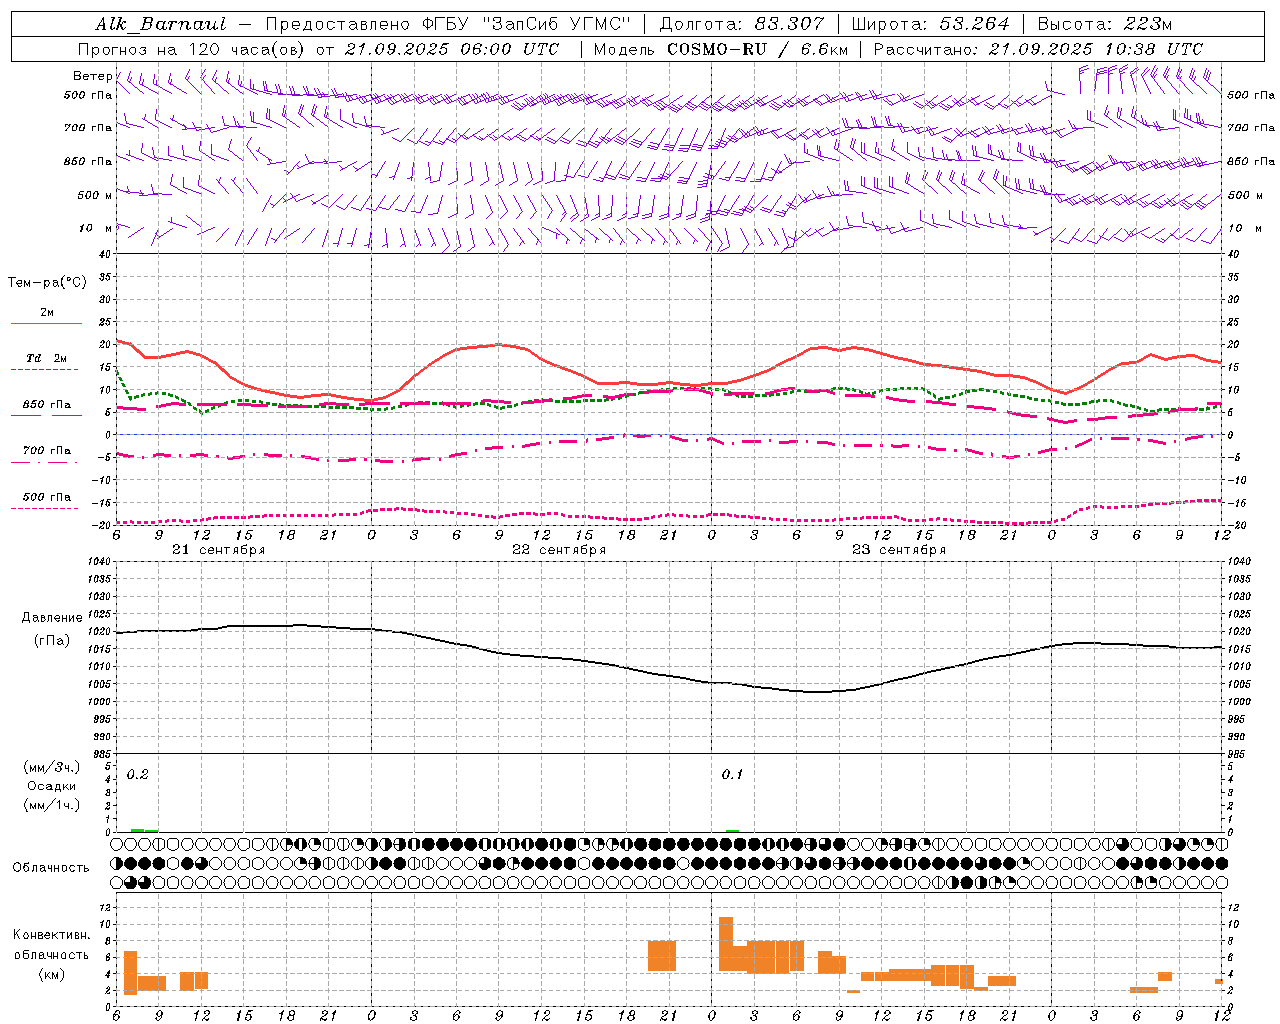Image resolution: width=1280 pixels, height=1024 pixels.
Task: Click the left 1040 pressure axis value
Action: click(100, 562)
